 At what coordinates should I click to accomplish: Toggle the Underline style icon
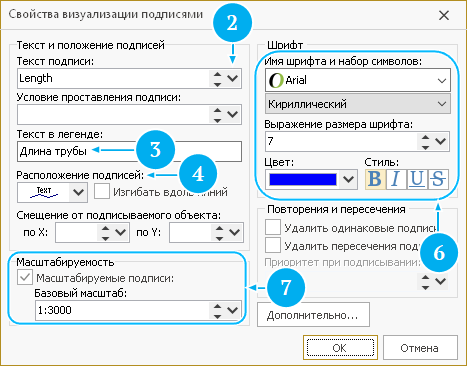pyautogui.click(x=417, y=179)
